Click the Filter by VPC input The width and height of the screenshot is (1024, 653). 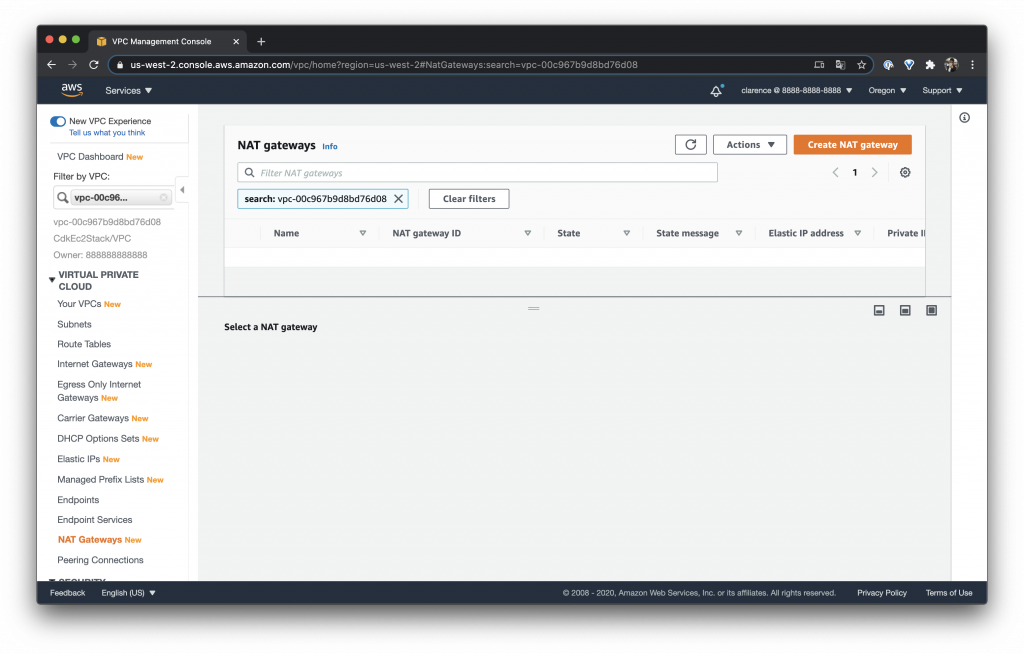pos(112,197)
